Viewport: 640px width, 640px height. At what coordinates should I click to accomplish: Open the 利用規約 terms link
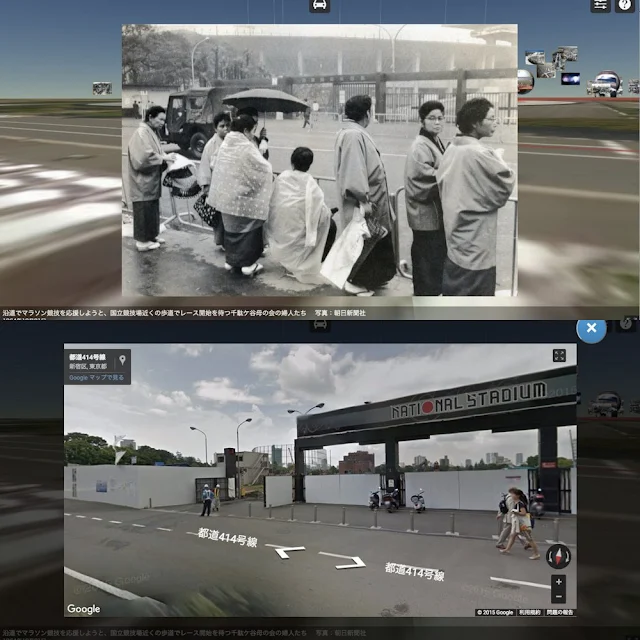click(x=530, y=612)
